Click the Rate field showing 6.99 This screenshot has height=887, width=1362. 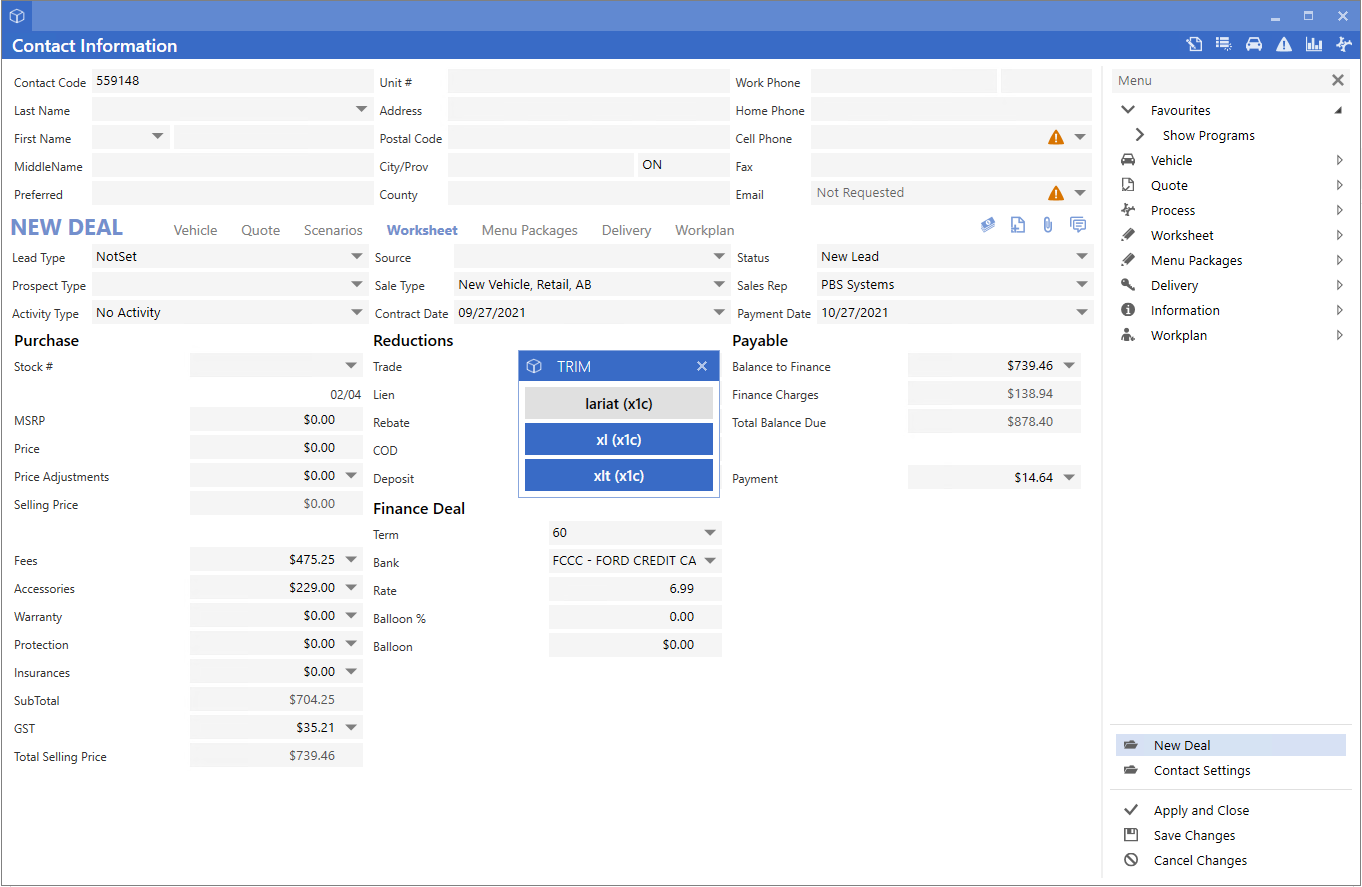(635, 589)
